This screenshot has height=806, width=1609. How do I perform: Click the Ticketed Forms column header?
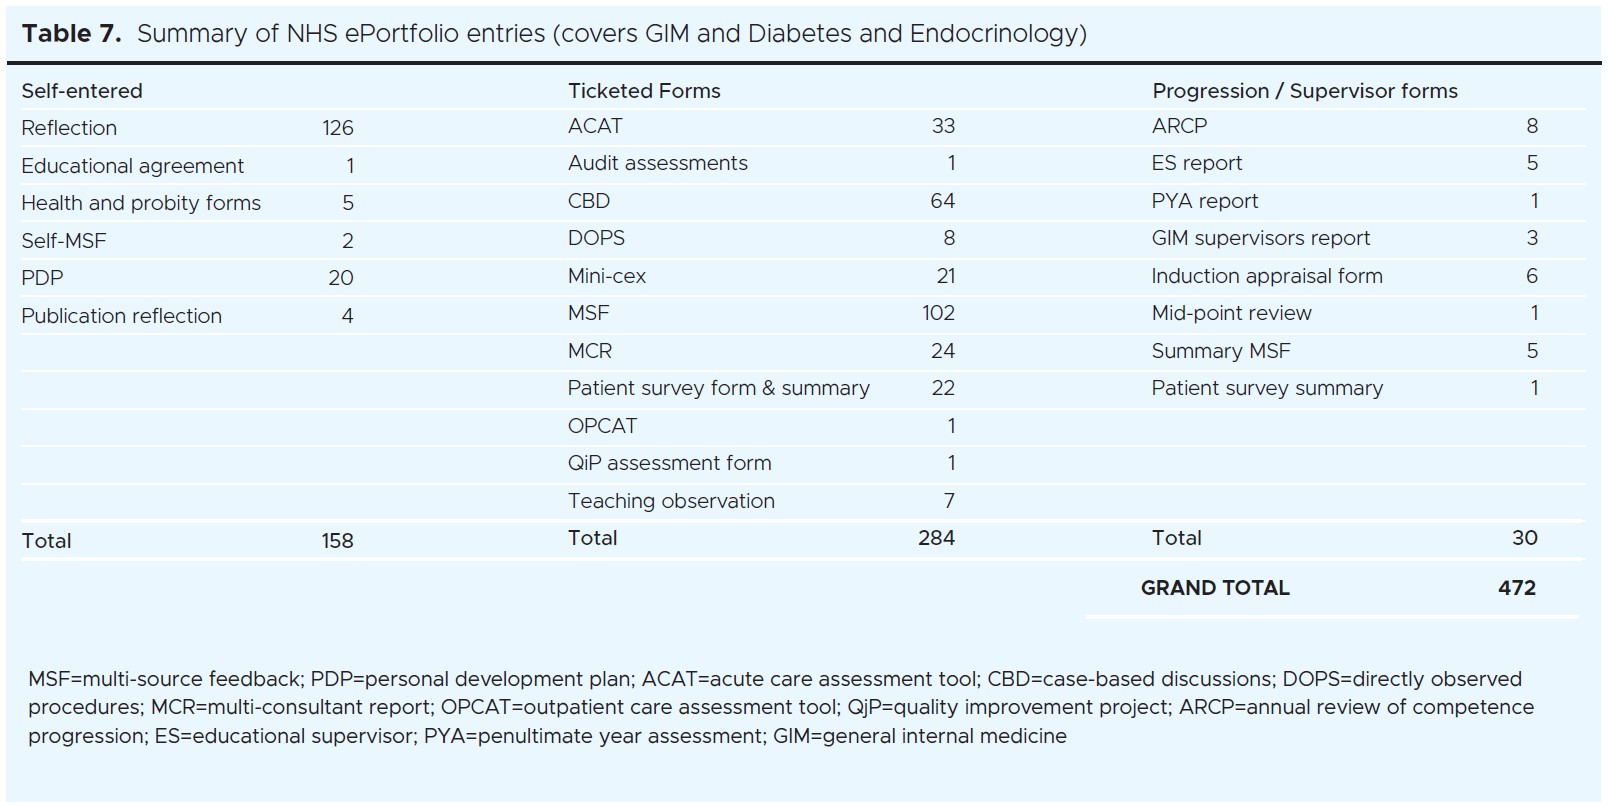[644, 91]
